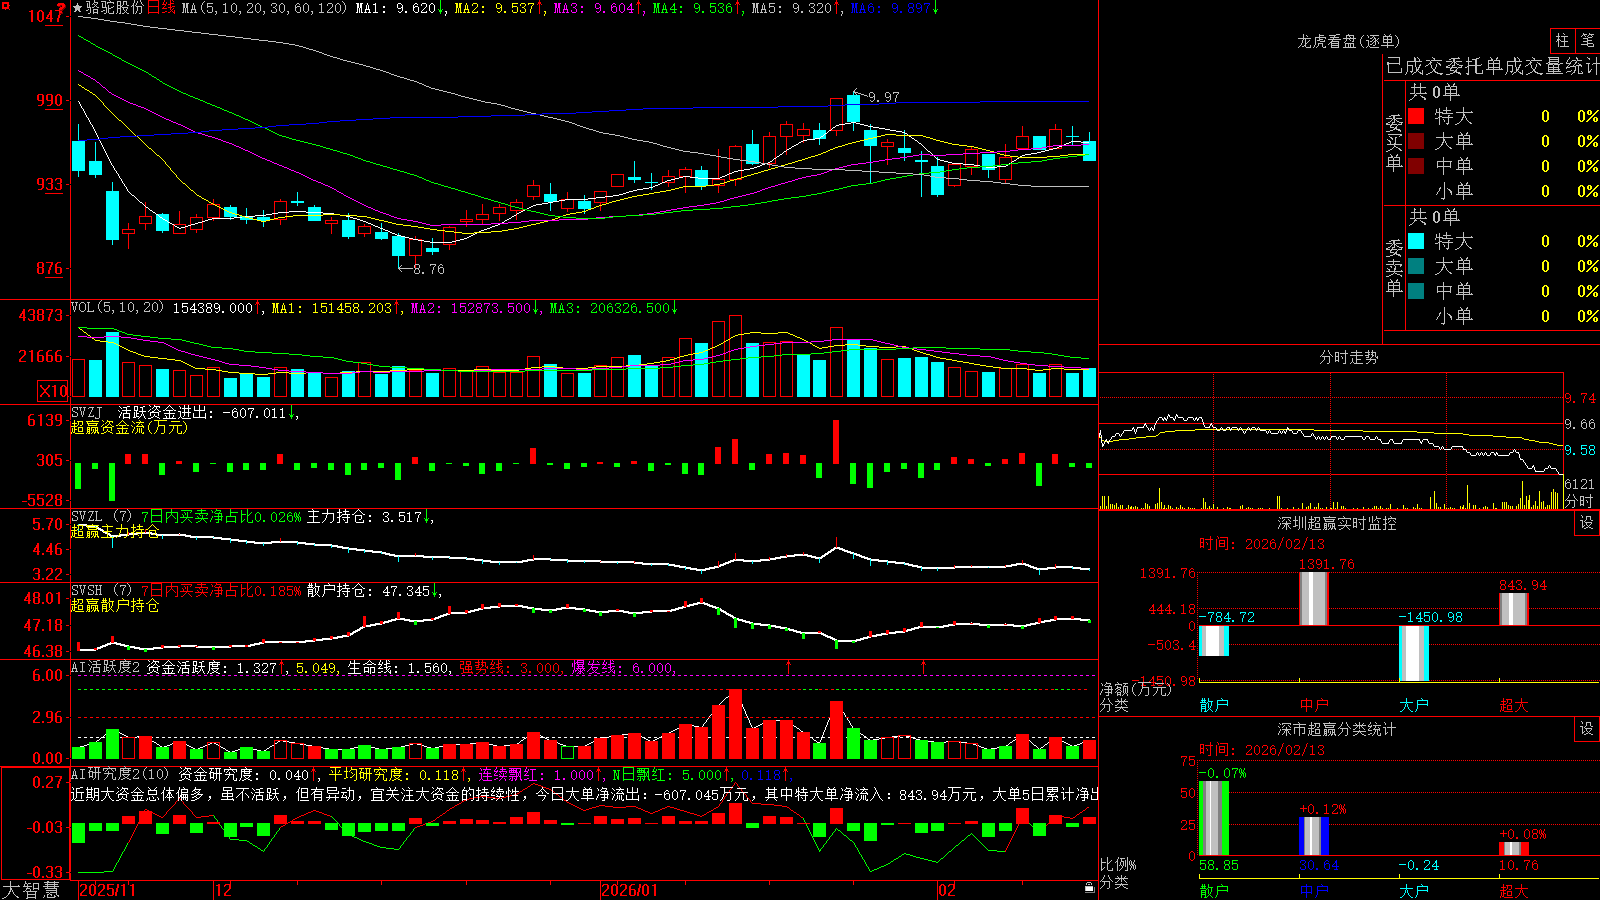
Task: Click the first red up-arrow signal marker
Action: click(x=789, y=666)
